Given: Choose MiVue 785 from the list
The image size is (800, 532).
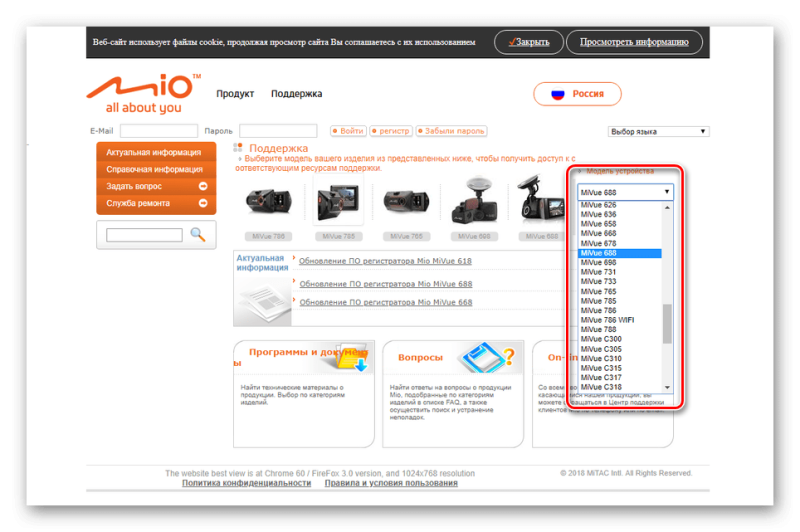Looking at the screenshot, I should (620, 301).
